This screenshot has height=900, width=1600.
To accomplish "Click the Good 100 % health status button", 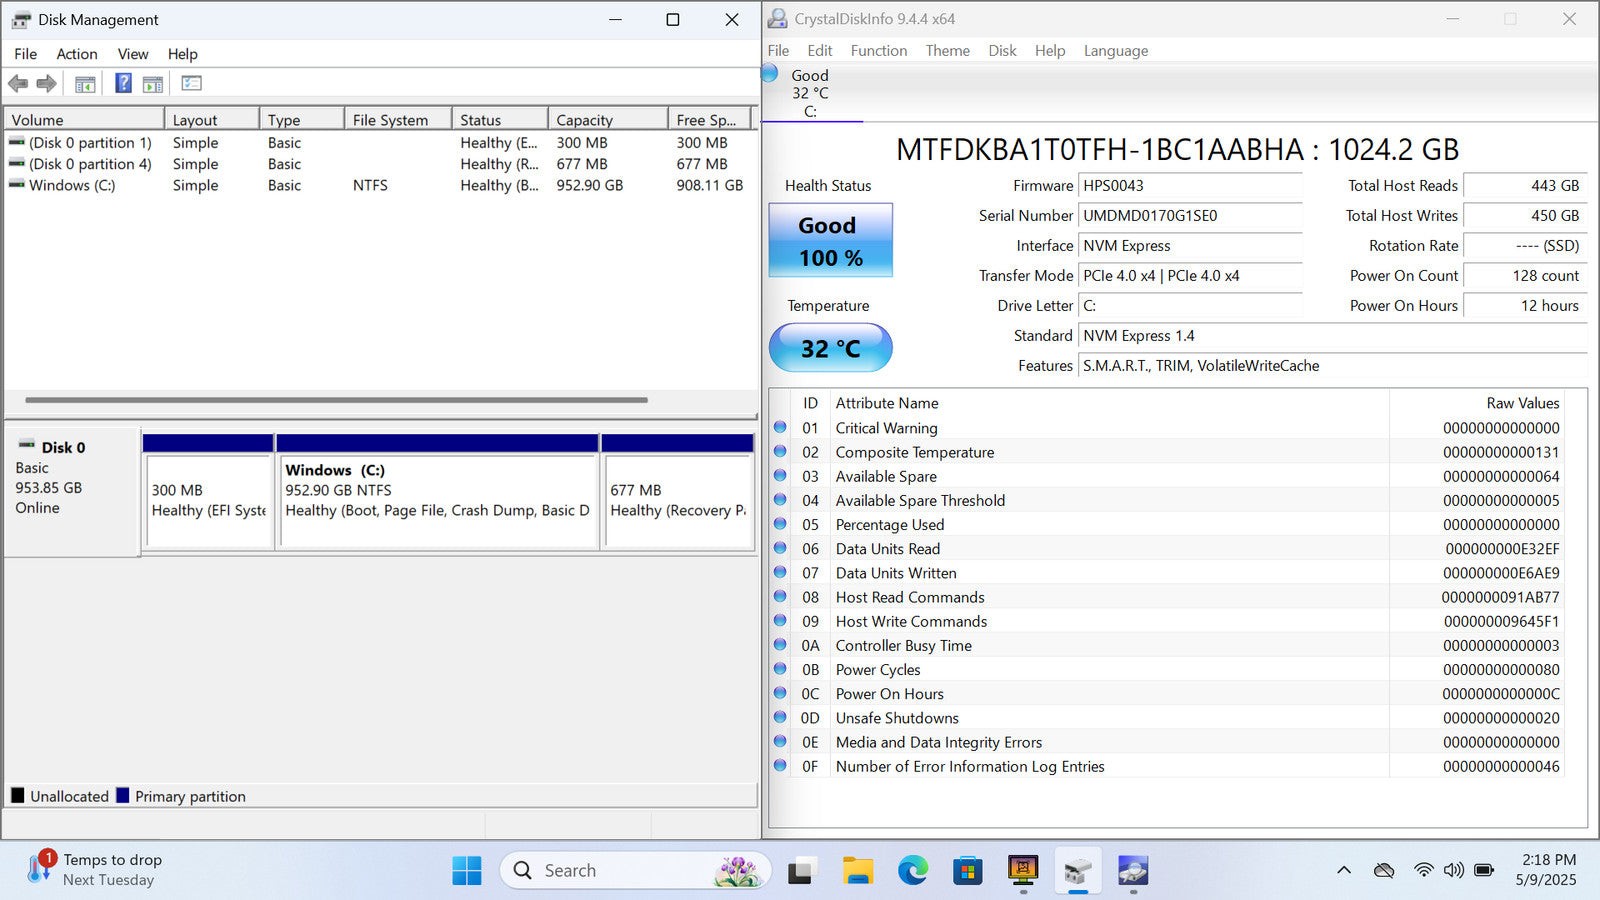I will [830, 241].
